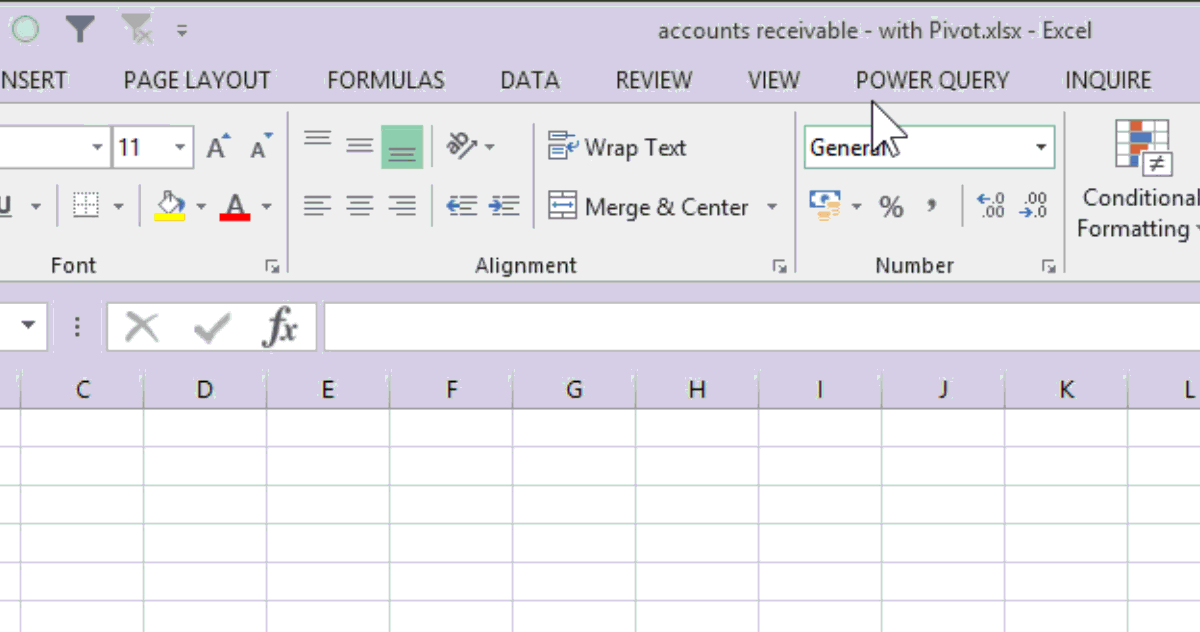This screenshot has width=1200, height=632.
Task: Cancel cell entry with the X button
Action: pyautogui.click(x=140, y=326)
